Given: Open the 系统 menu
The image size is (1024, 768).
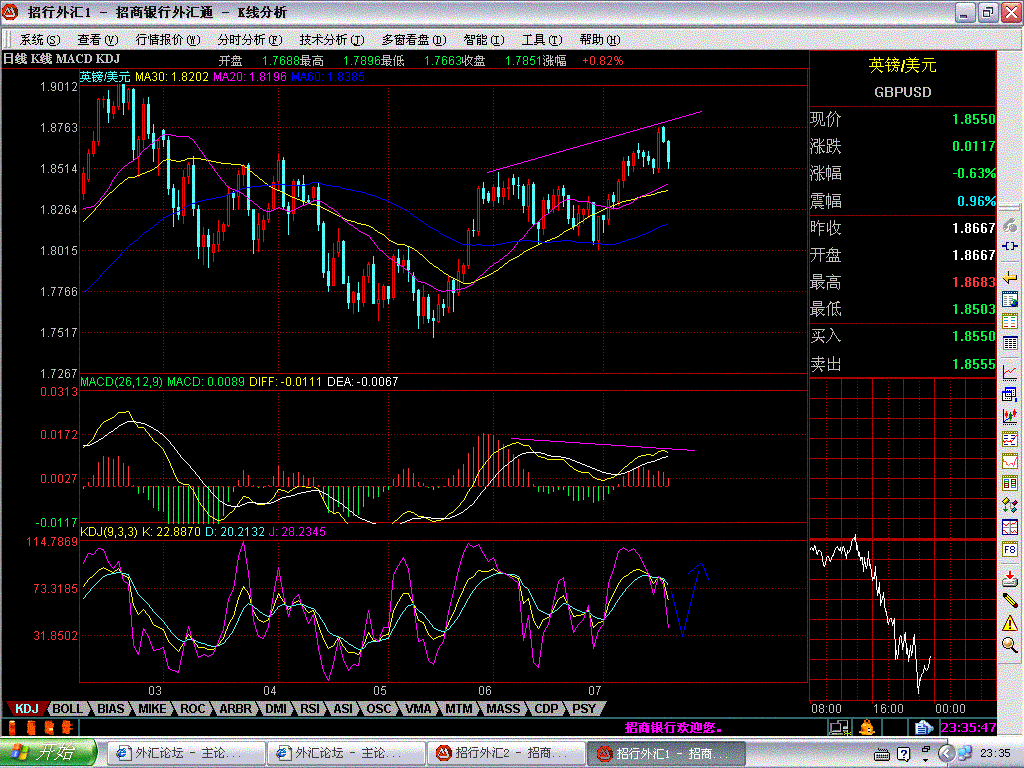Looking at the screenshot, I should (39, 40).
